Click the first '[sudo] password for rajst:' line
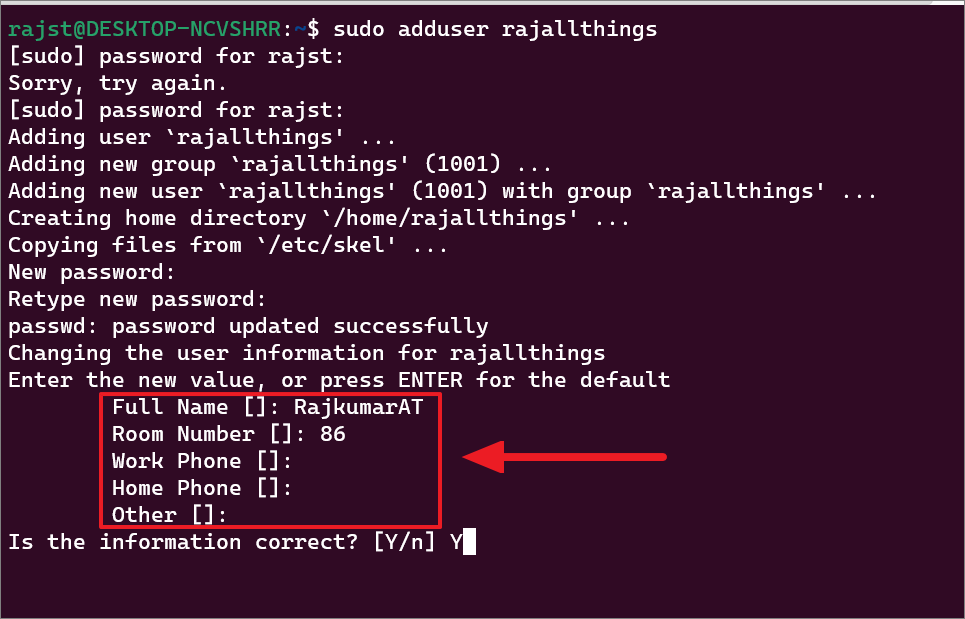 (x=176, y=57)
